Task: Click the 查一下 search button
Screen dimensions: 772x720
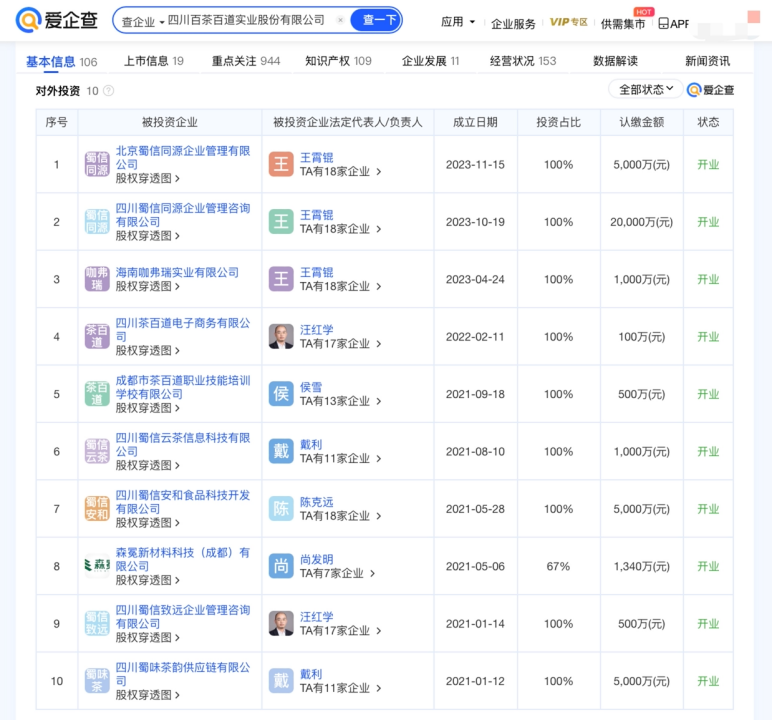Action: point(377,20)
